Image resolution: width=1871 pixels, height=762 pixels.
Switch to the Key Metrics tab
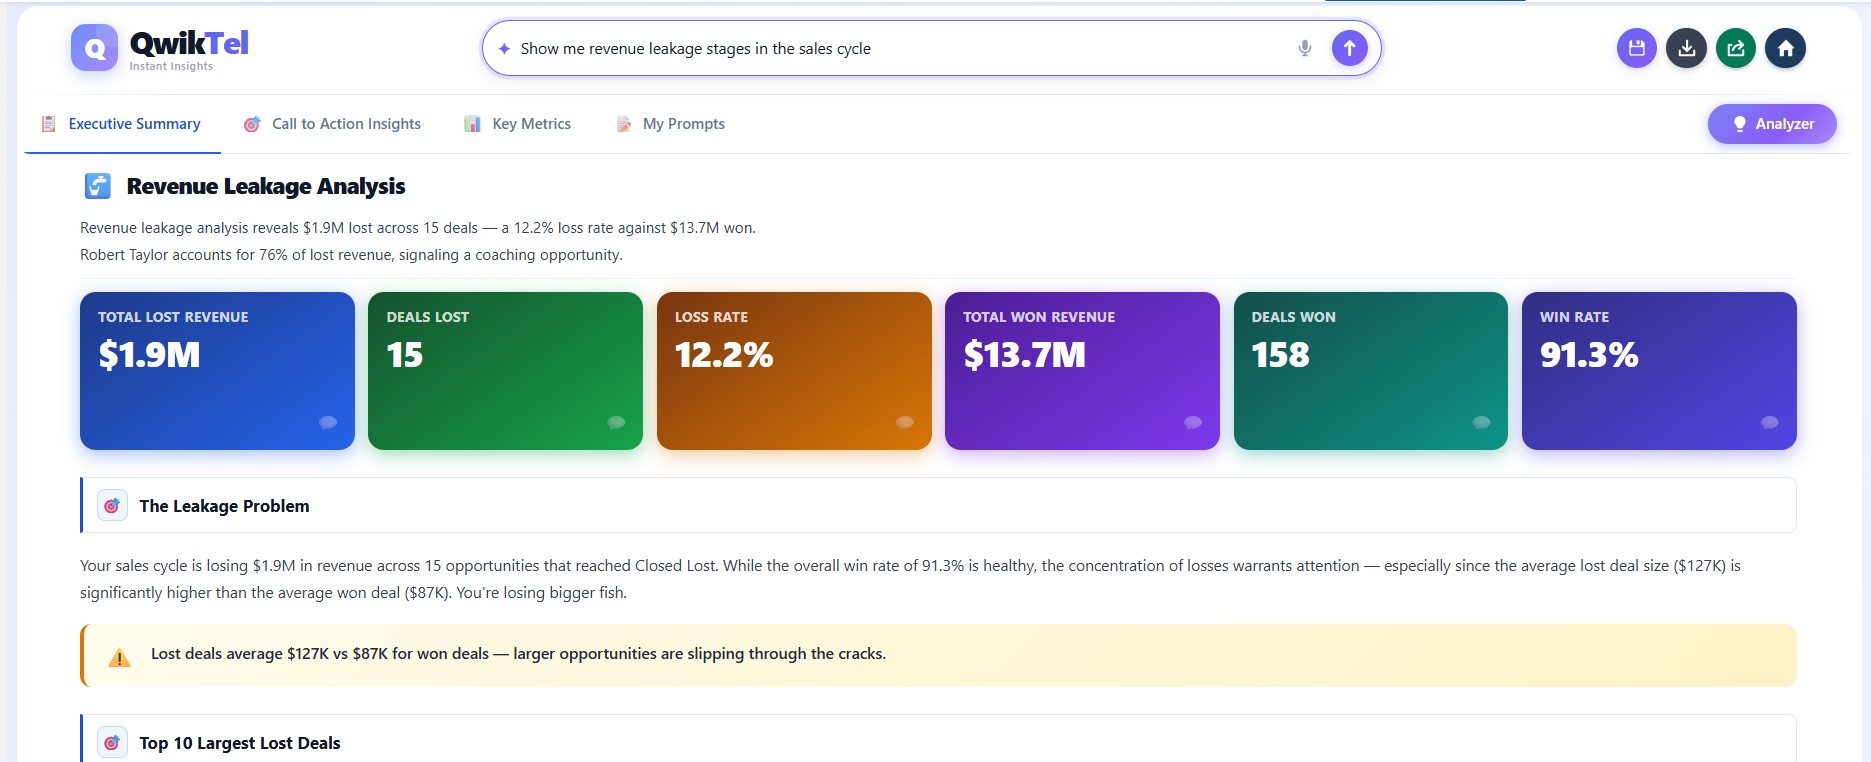[x=518, y=124]
